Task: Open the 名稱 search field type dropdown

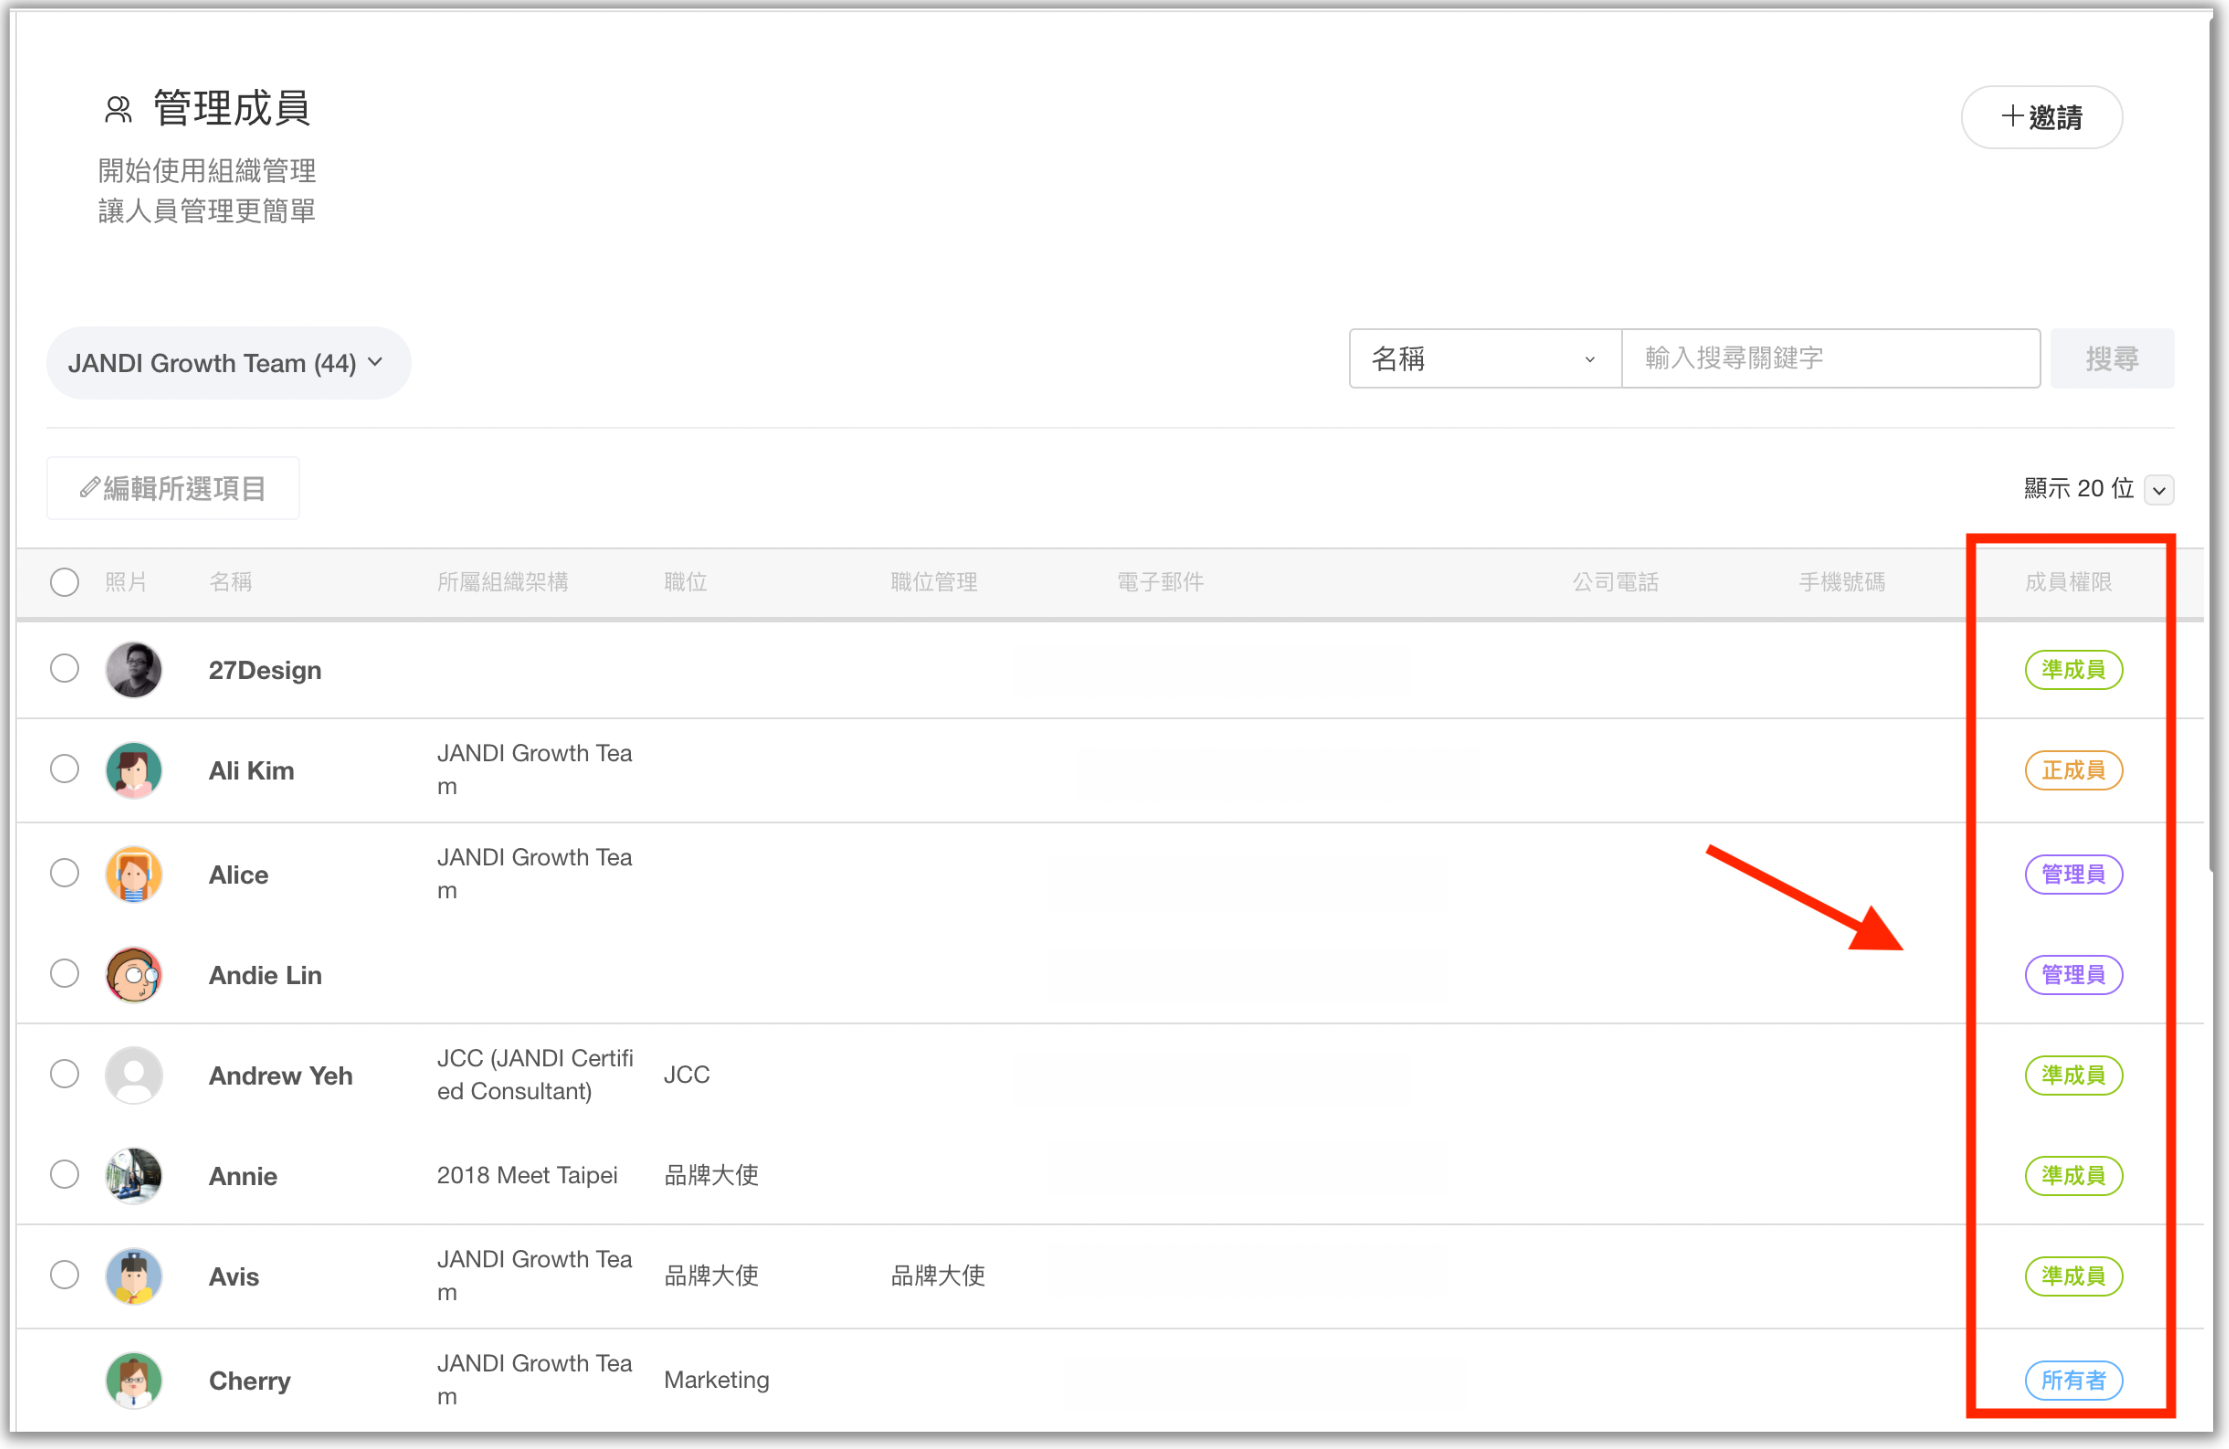Action: 1484,359
